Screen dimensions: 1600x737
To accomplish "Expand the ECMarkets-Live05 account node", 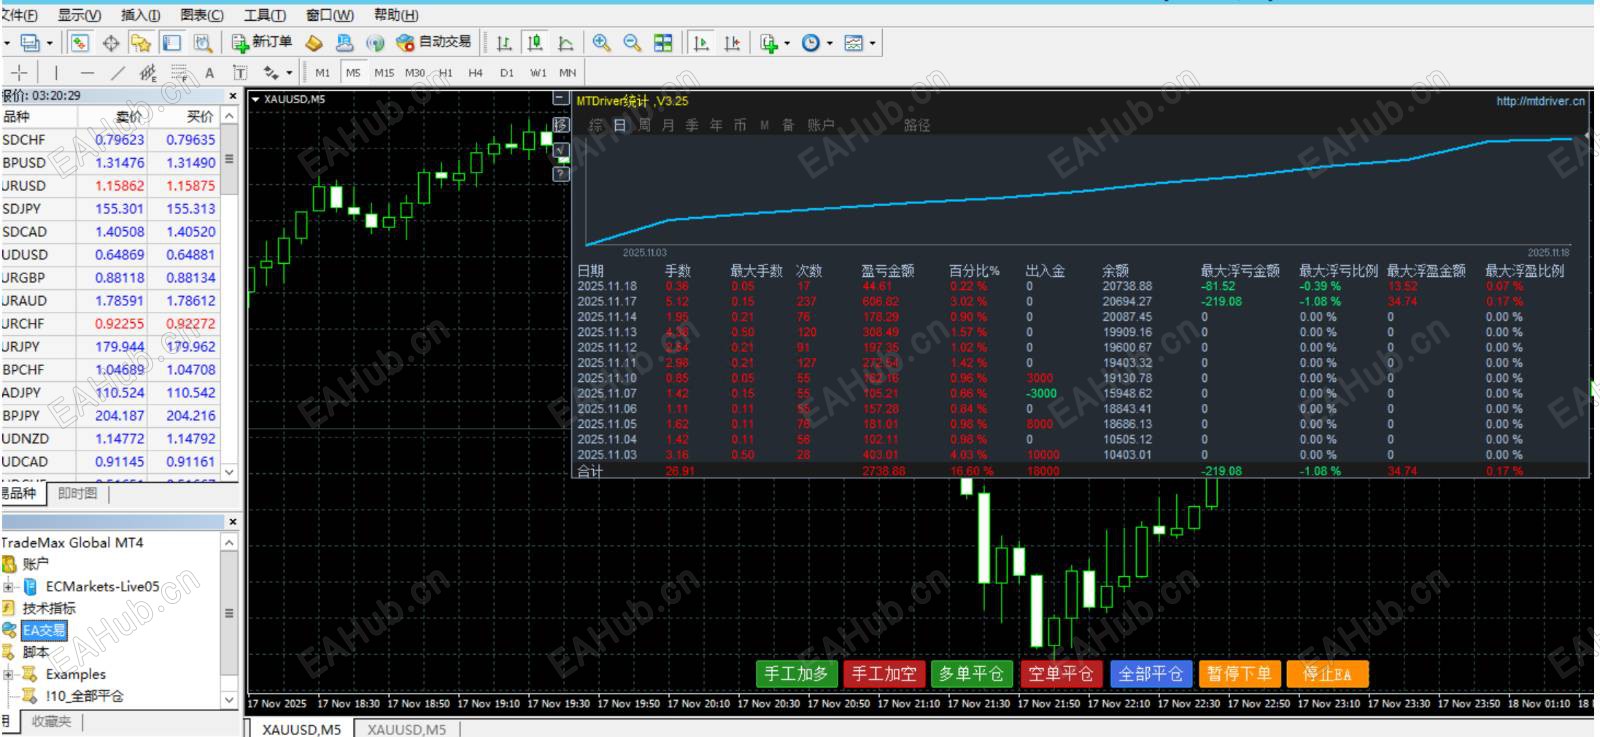I will pos(9,587).
